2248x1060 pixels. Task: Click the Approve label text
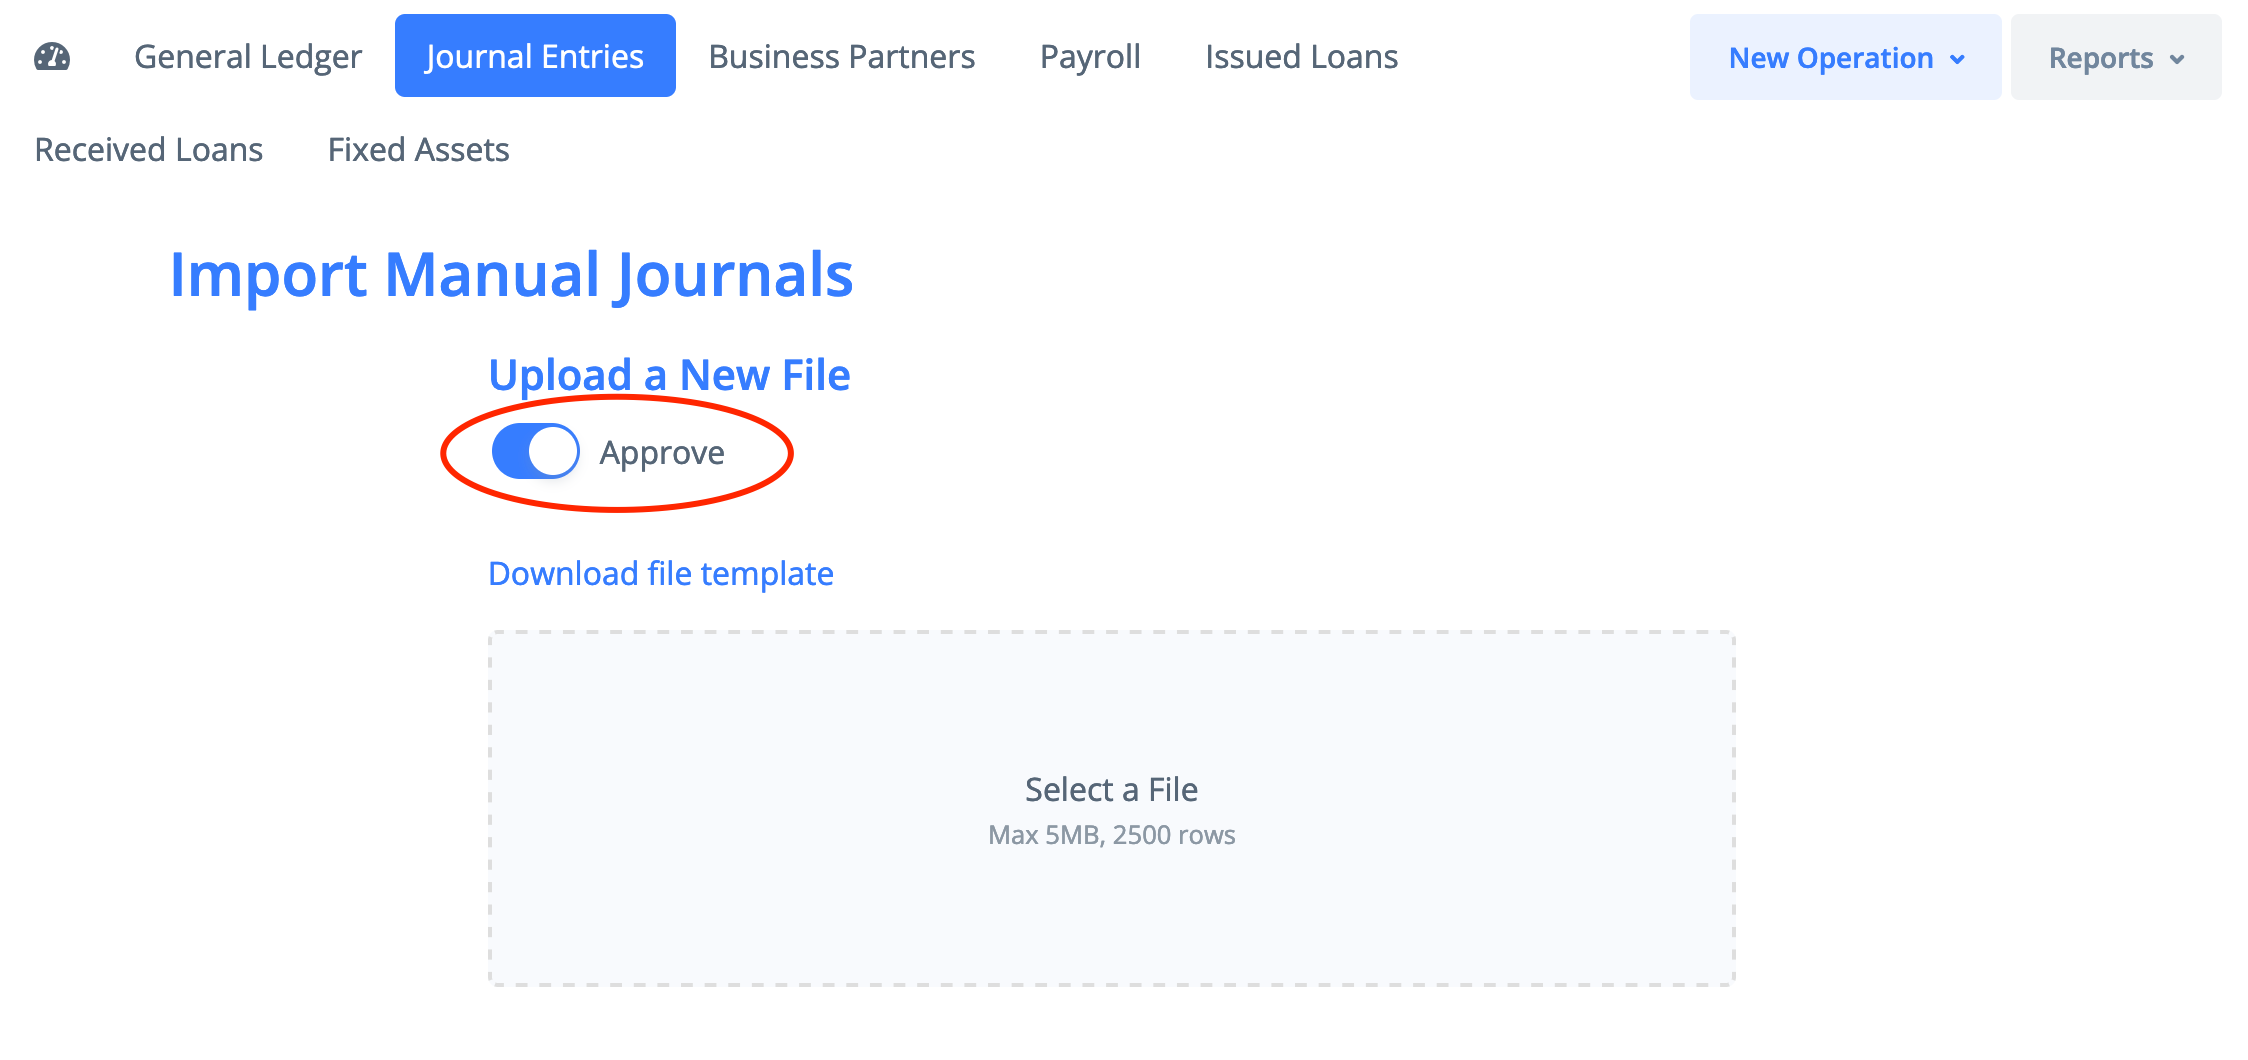pyautogui.click(x=662, y=453)
